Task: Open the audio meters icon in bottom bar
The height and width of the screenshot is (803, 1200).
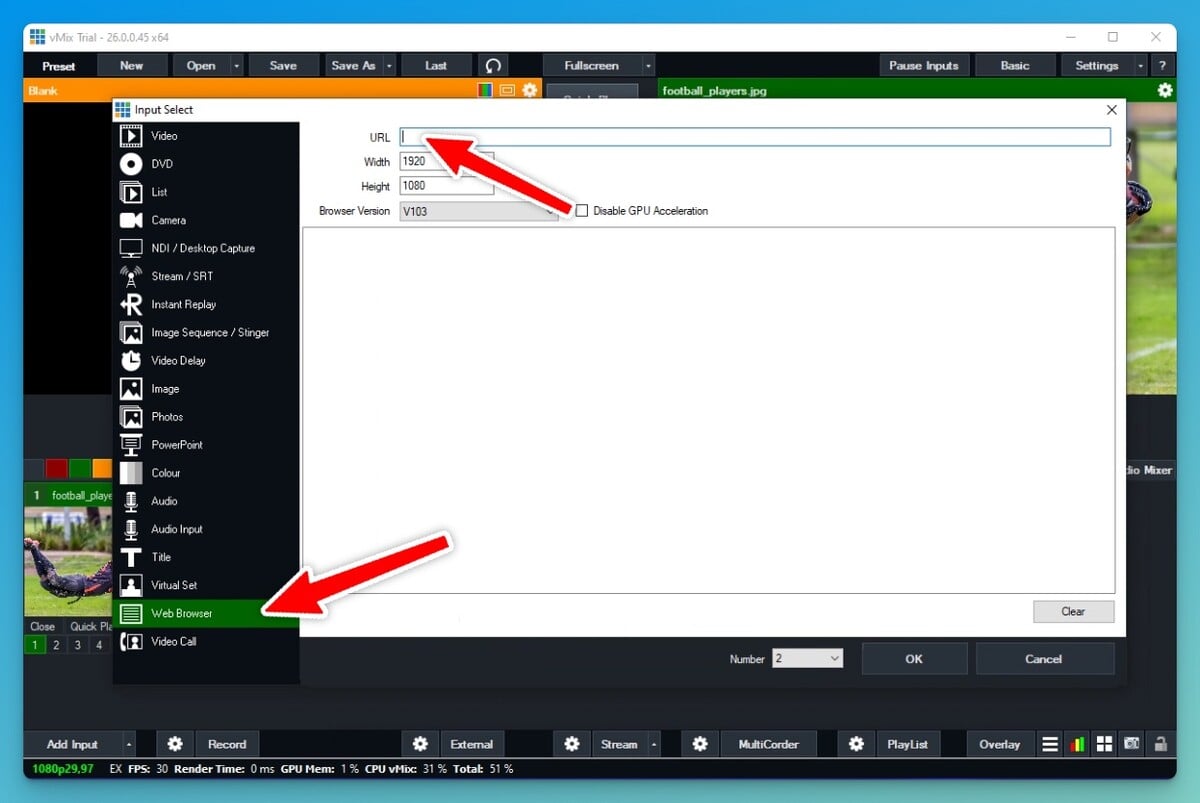Action: click(x=1077, y=744)
